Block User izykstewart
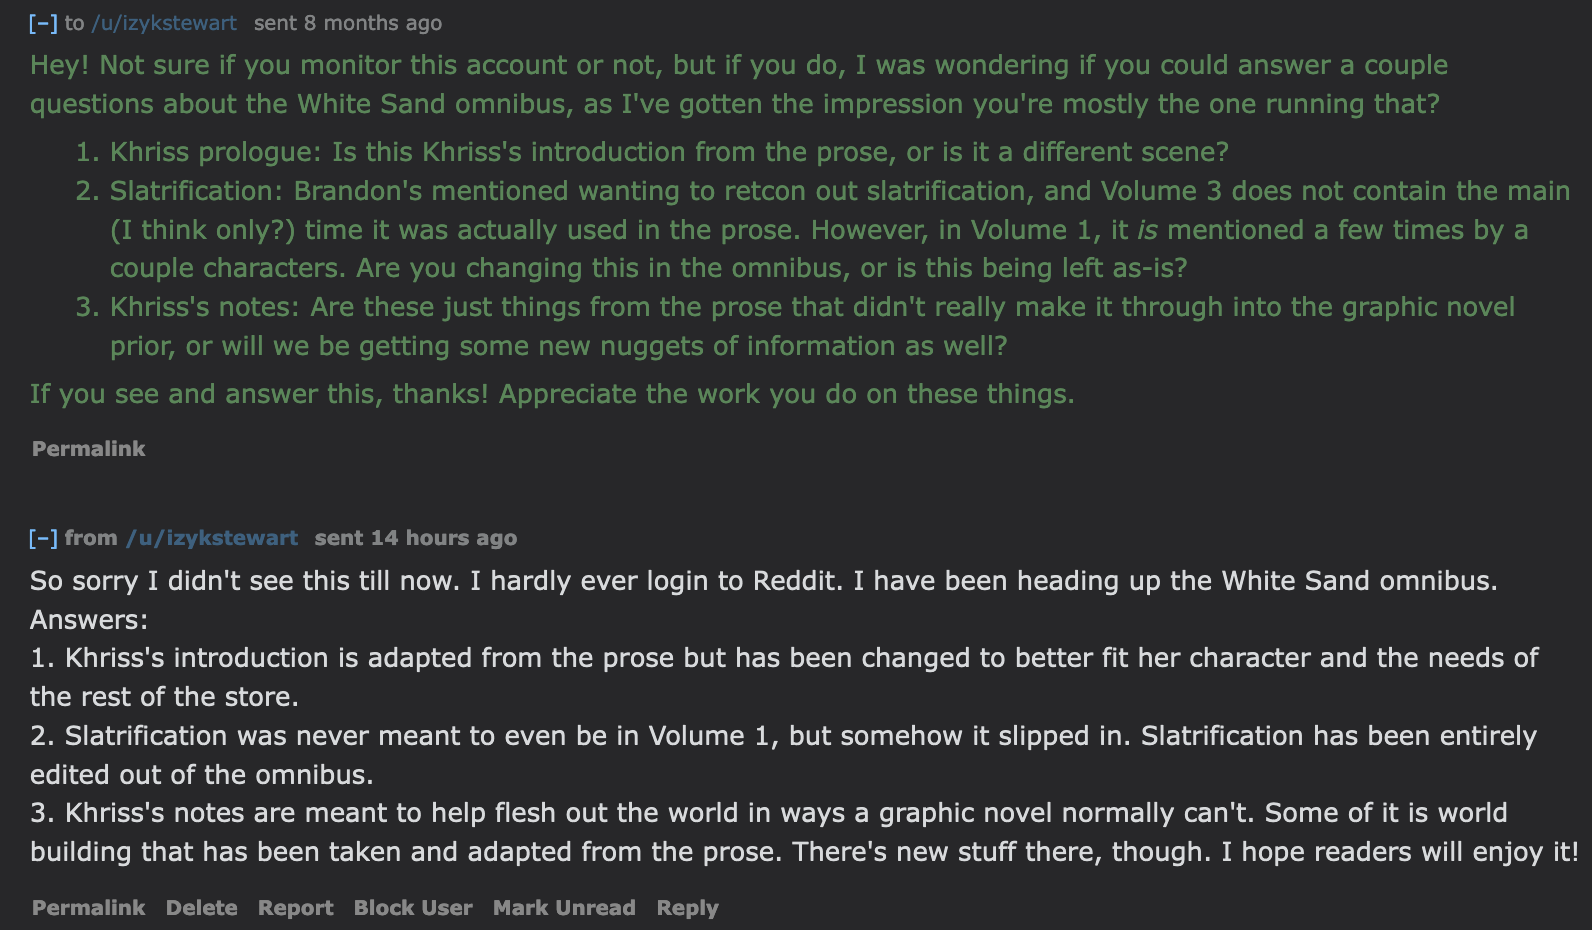 click(x=413, y=908)
